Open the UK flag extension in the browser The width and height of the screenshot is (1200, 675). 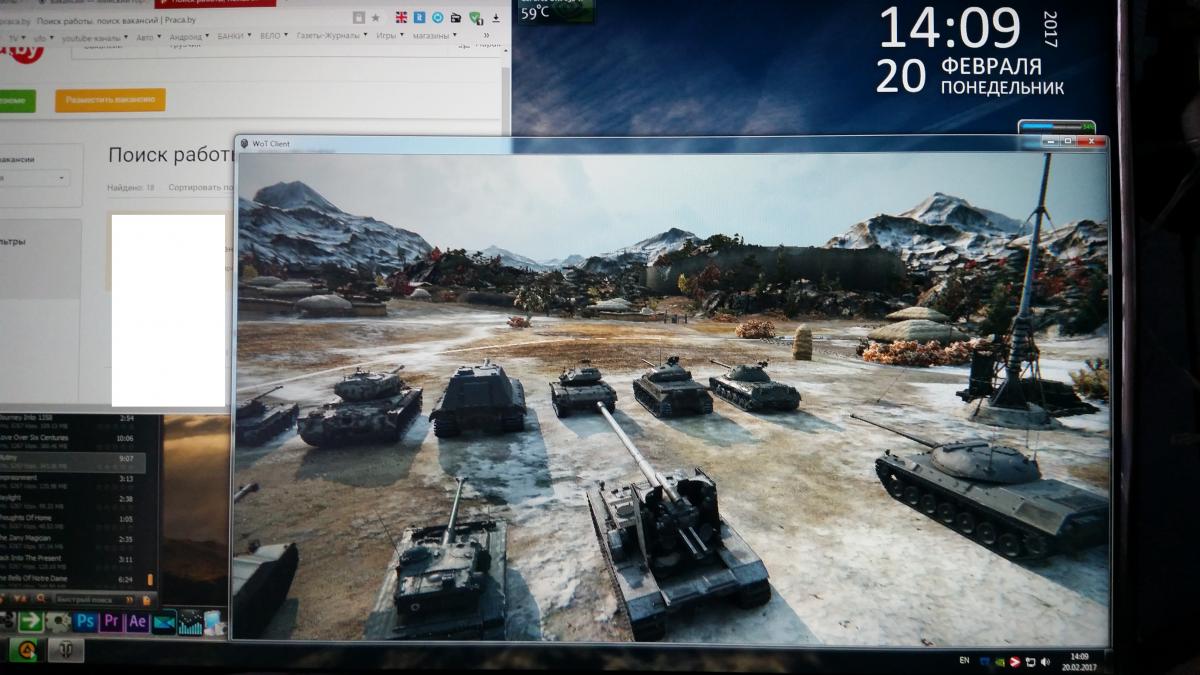402,17
